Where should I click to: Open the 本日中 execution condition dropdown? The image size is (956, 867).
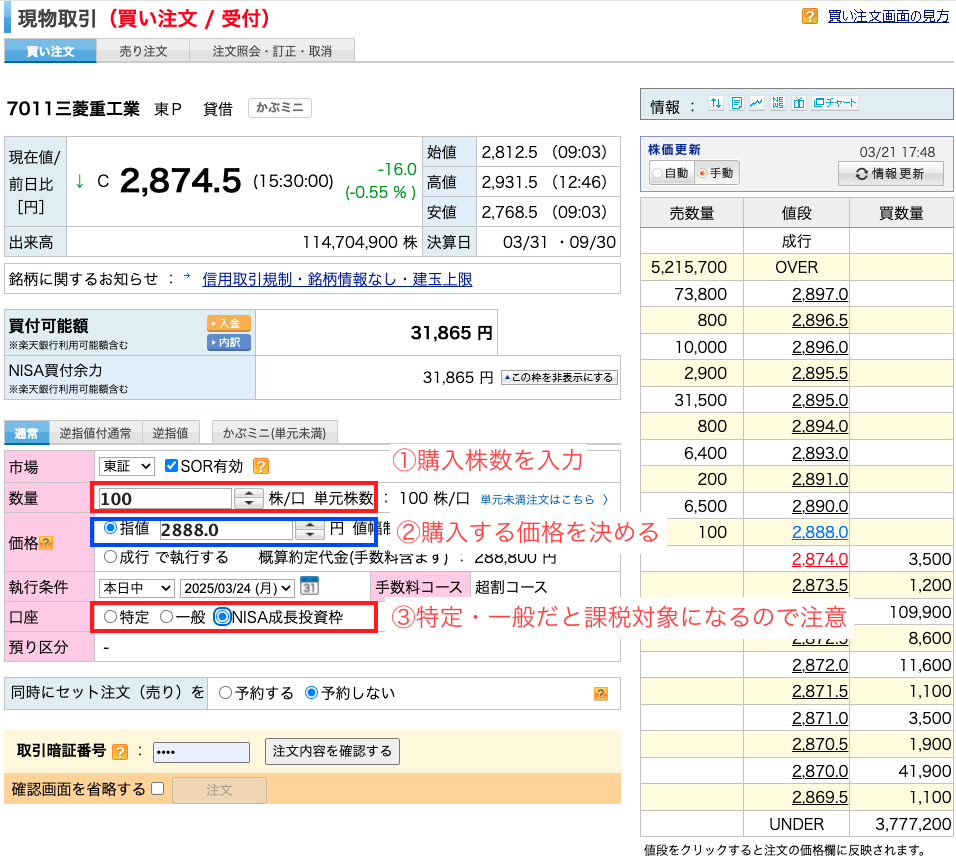click(x=137, y=588)
